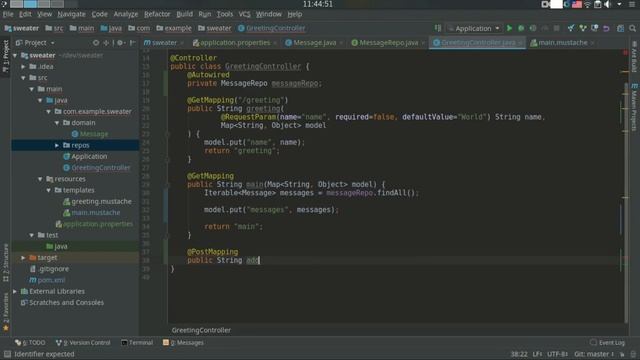The height and width of the screenshot is (360, 640).
Task: Open the Terminal tool window
Action: (137, 342)
